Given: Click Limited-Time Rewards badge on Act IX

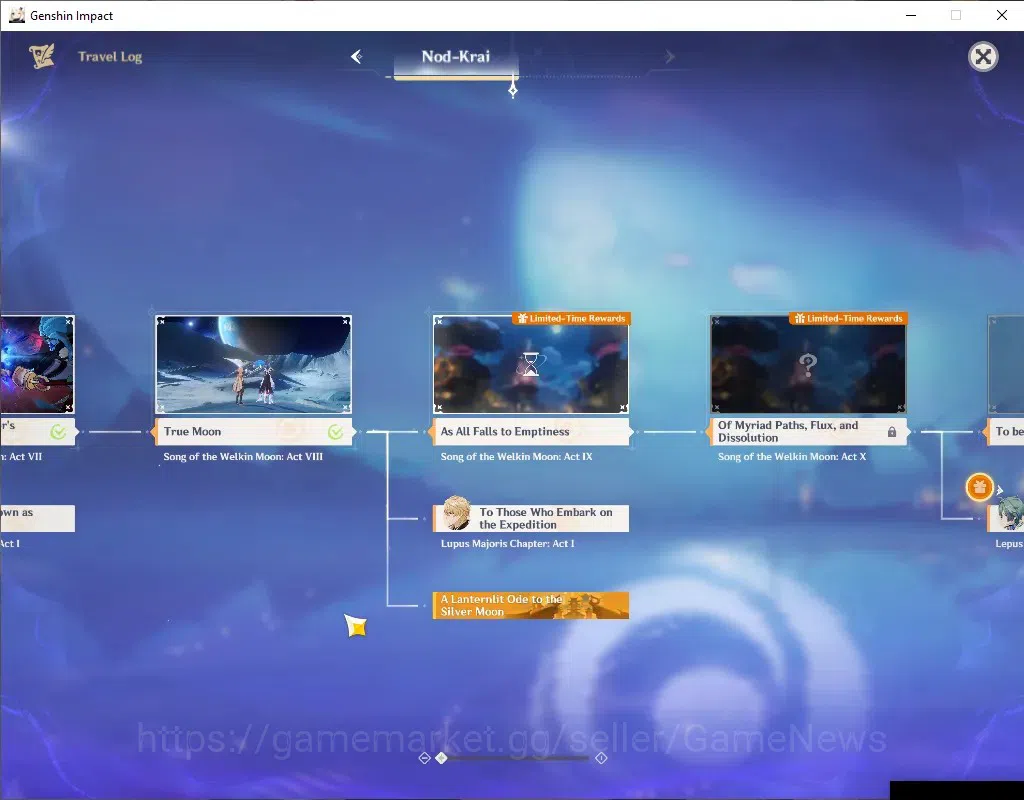Looking at the screenshot, I should click(x=571, y=319).
